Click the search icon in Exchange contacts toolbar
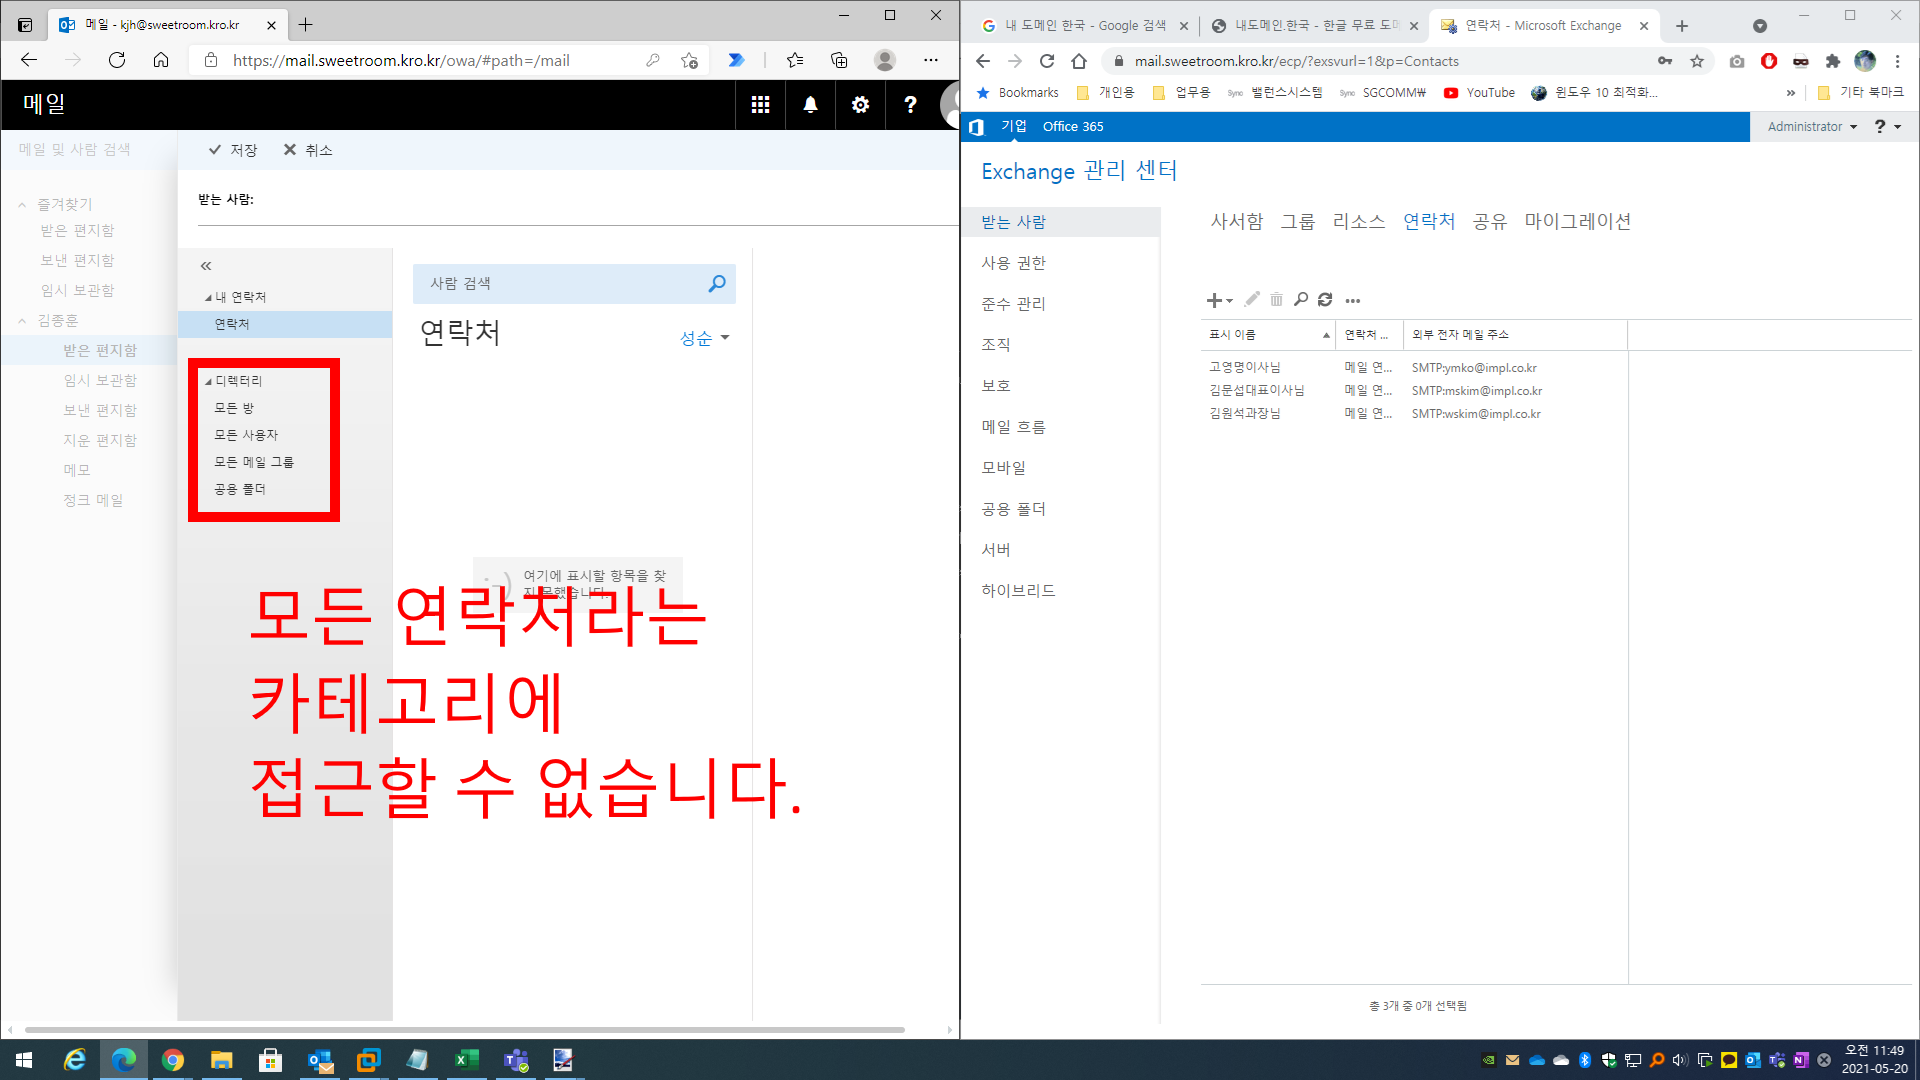The height and width of the screenshot is (1080, 1920). coord(1300,300)
